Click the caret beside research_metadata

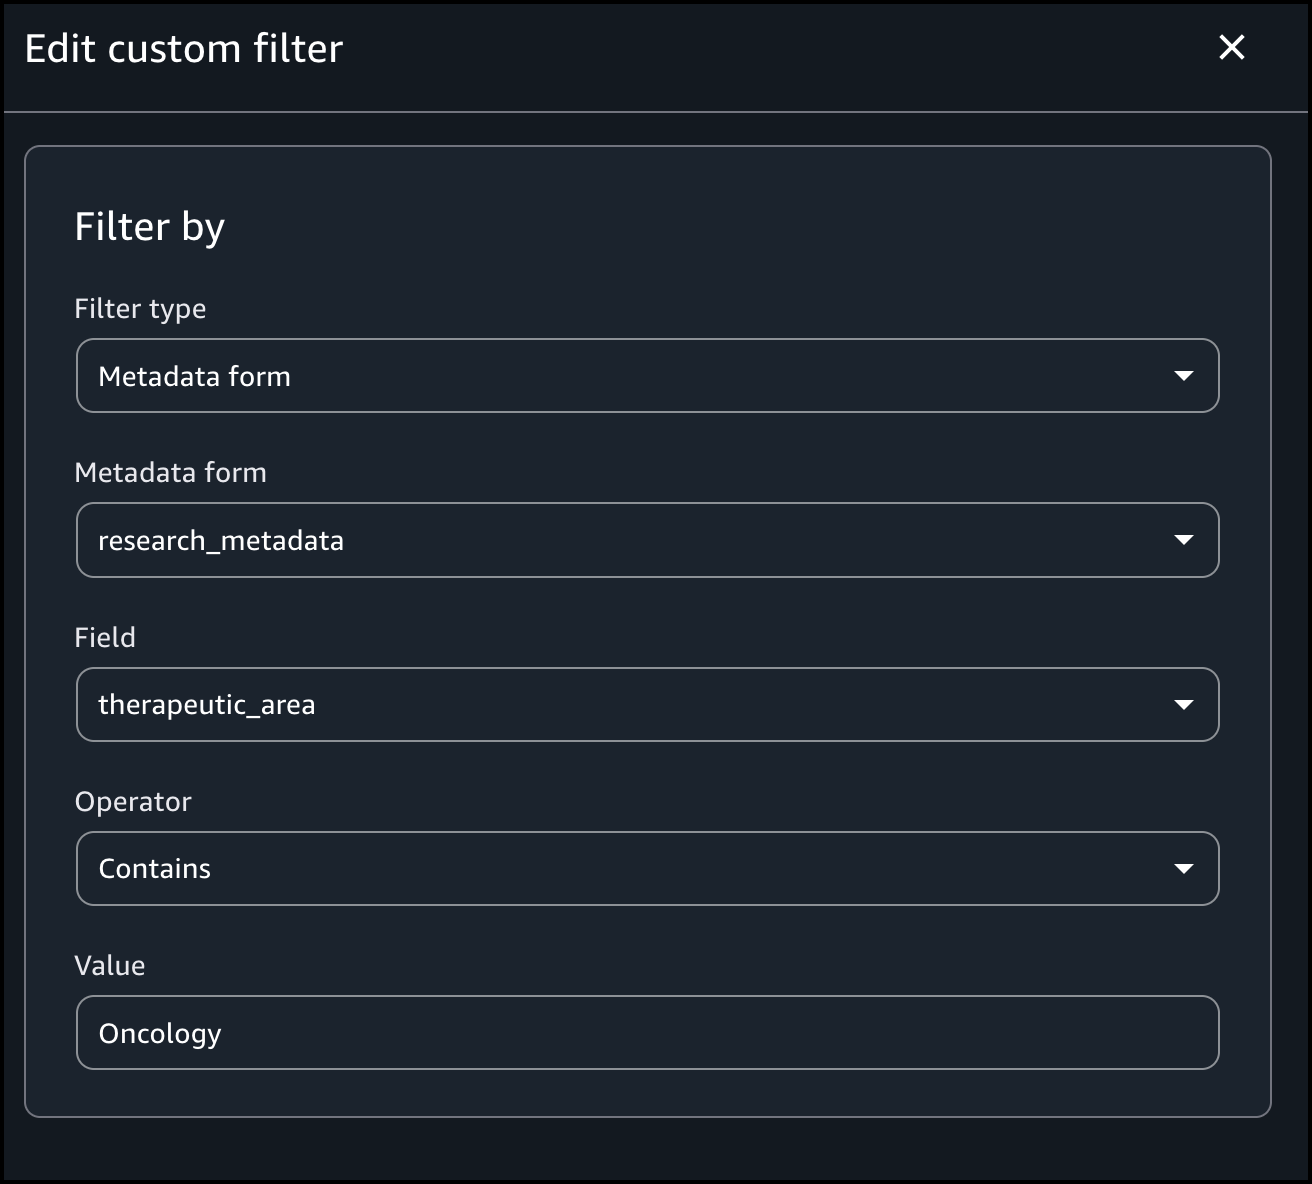click(1183, 540)
